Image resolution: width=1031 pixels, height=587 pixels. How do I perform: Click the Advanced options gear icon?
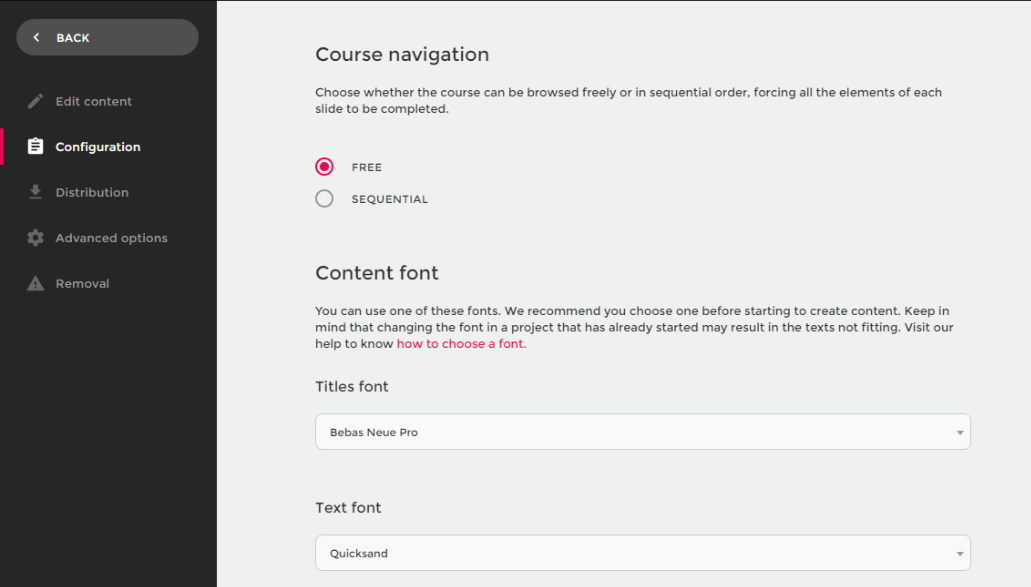[x=36, y=238]
